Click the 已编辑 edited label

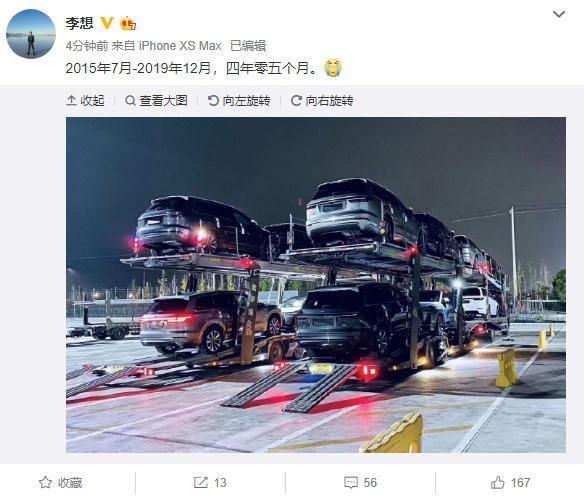coord(248,46)
